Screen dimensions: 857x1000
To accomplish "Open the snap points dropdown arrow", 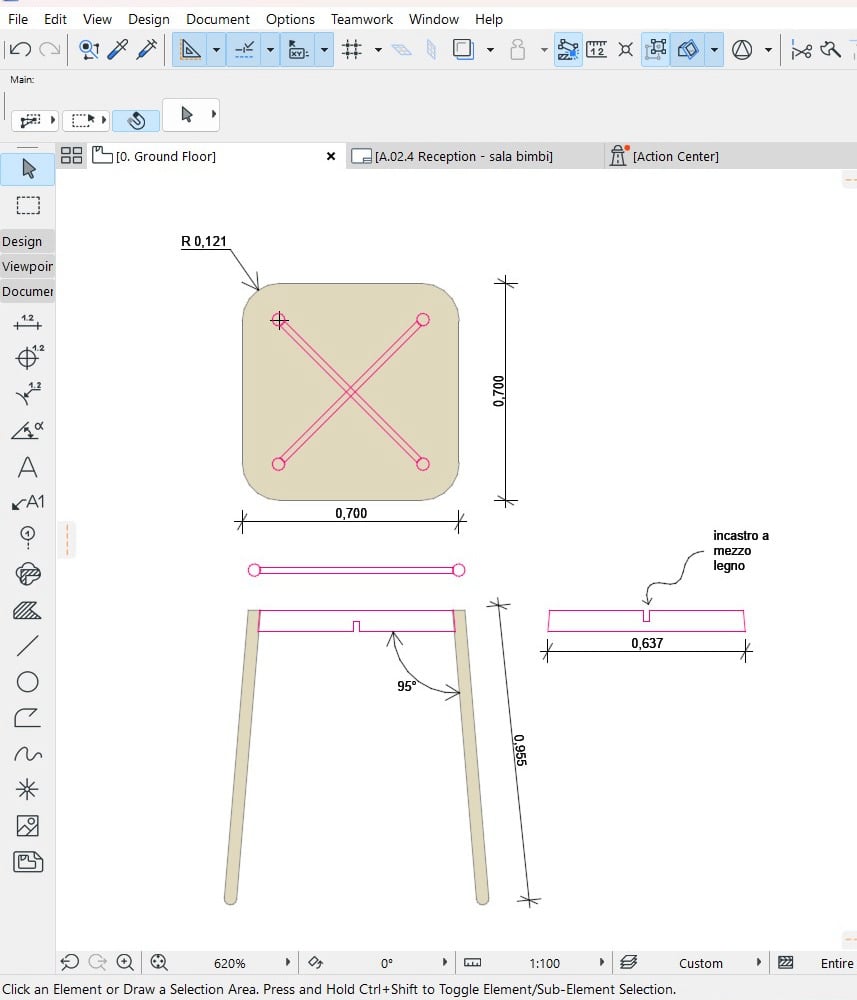I will [270, 49].
